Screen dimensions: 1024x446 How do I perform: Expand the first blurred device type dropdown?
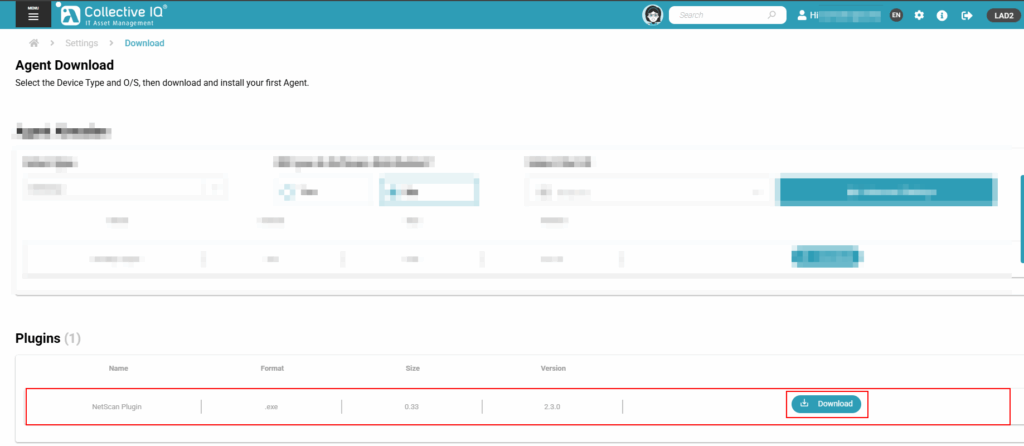click(124, 188)
